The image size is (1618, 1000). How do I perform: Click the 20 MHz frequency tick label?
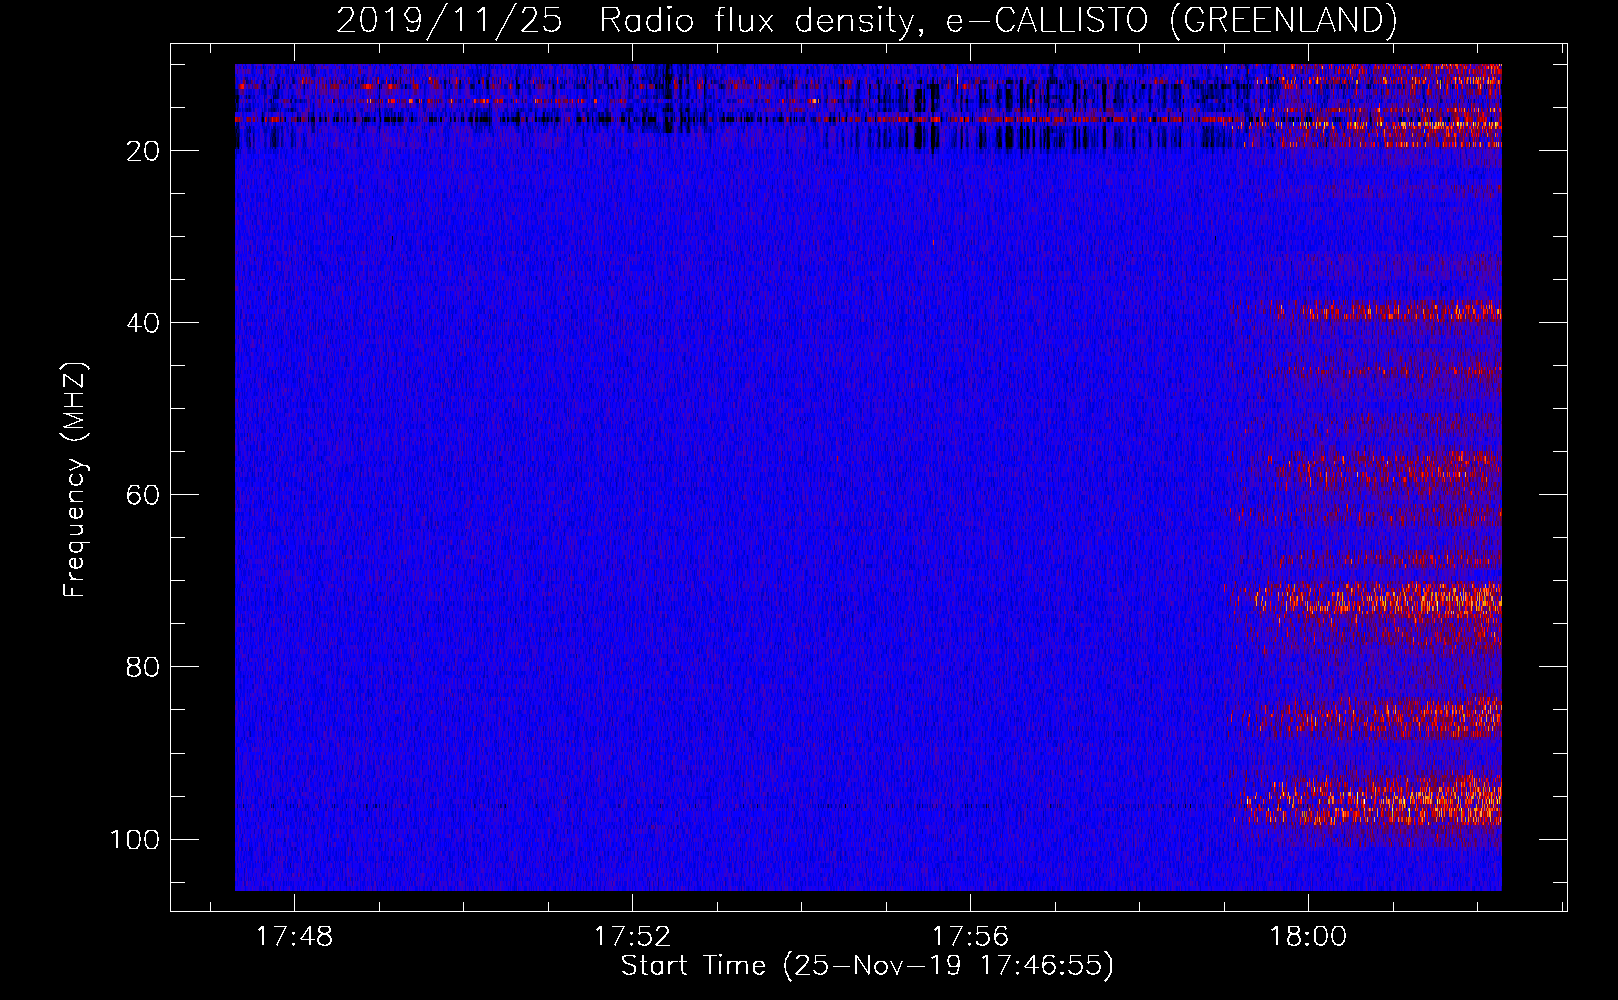tap(143, 151)
